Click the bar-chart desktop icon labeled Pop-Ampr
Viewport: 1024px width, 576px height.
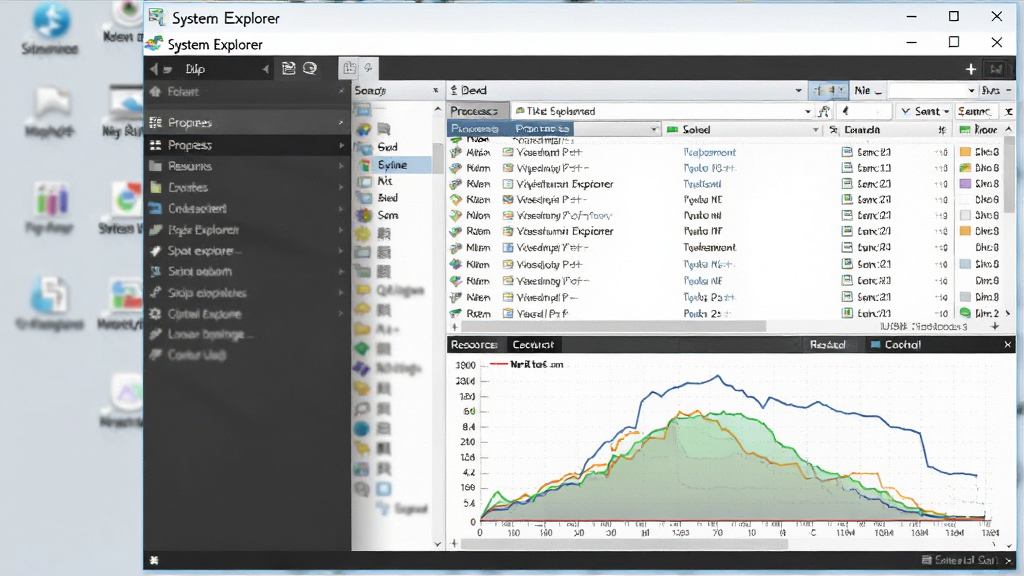(x=50, y=200)
